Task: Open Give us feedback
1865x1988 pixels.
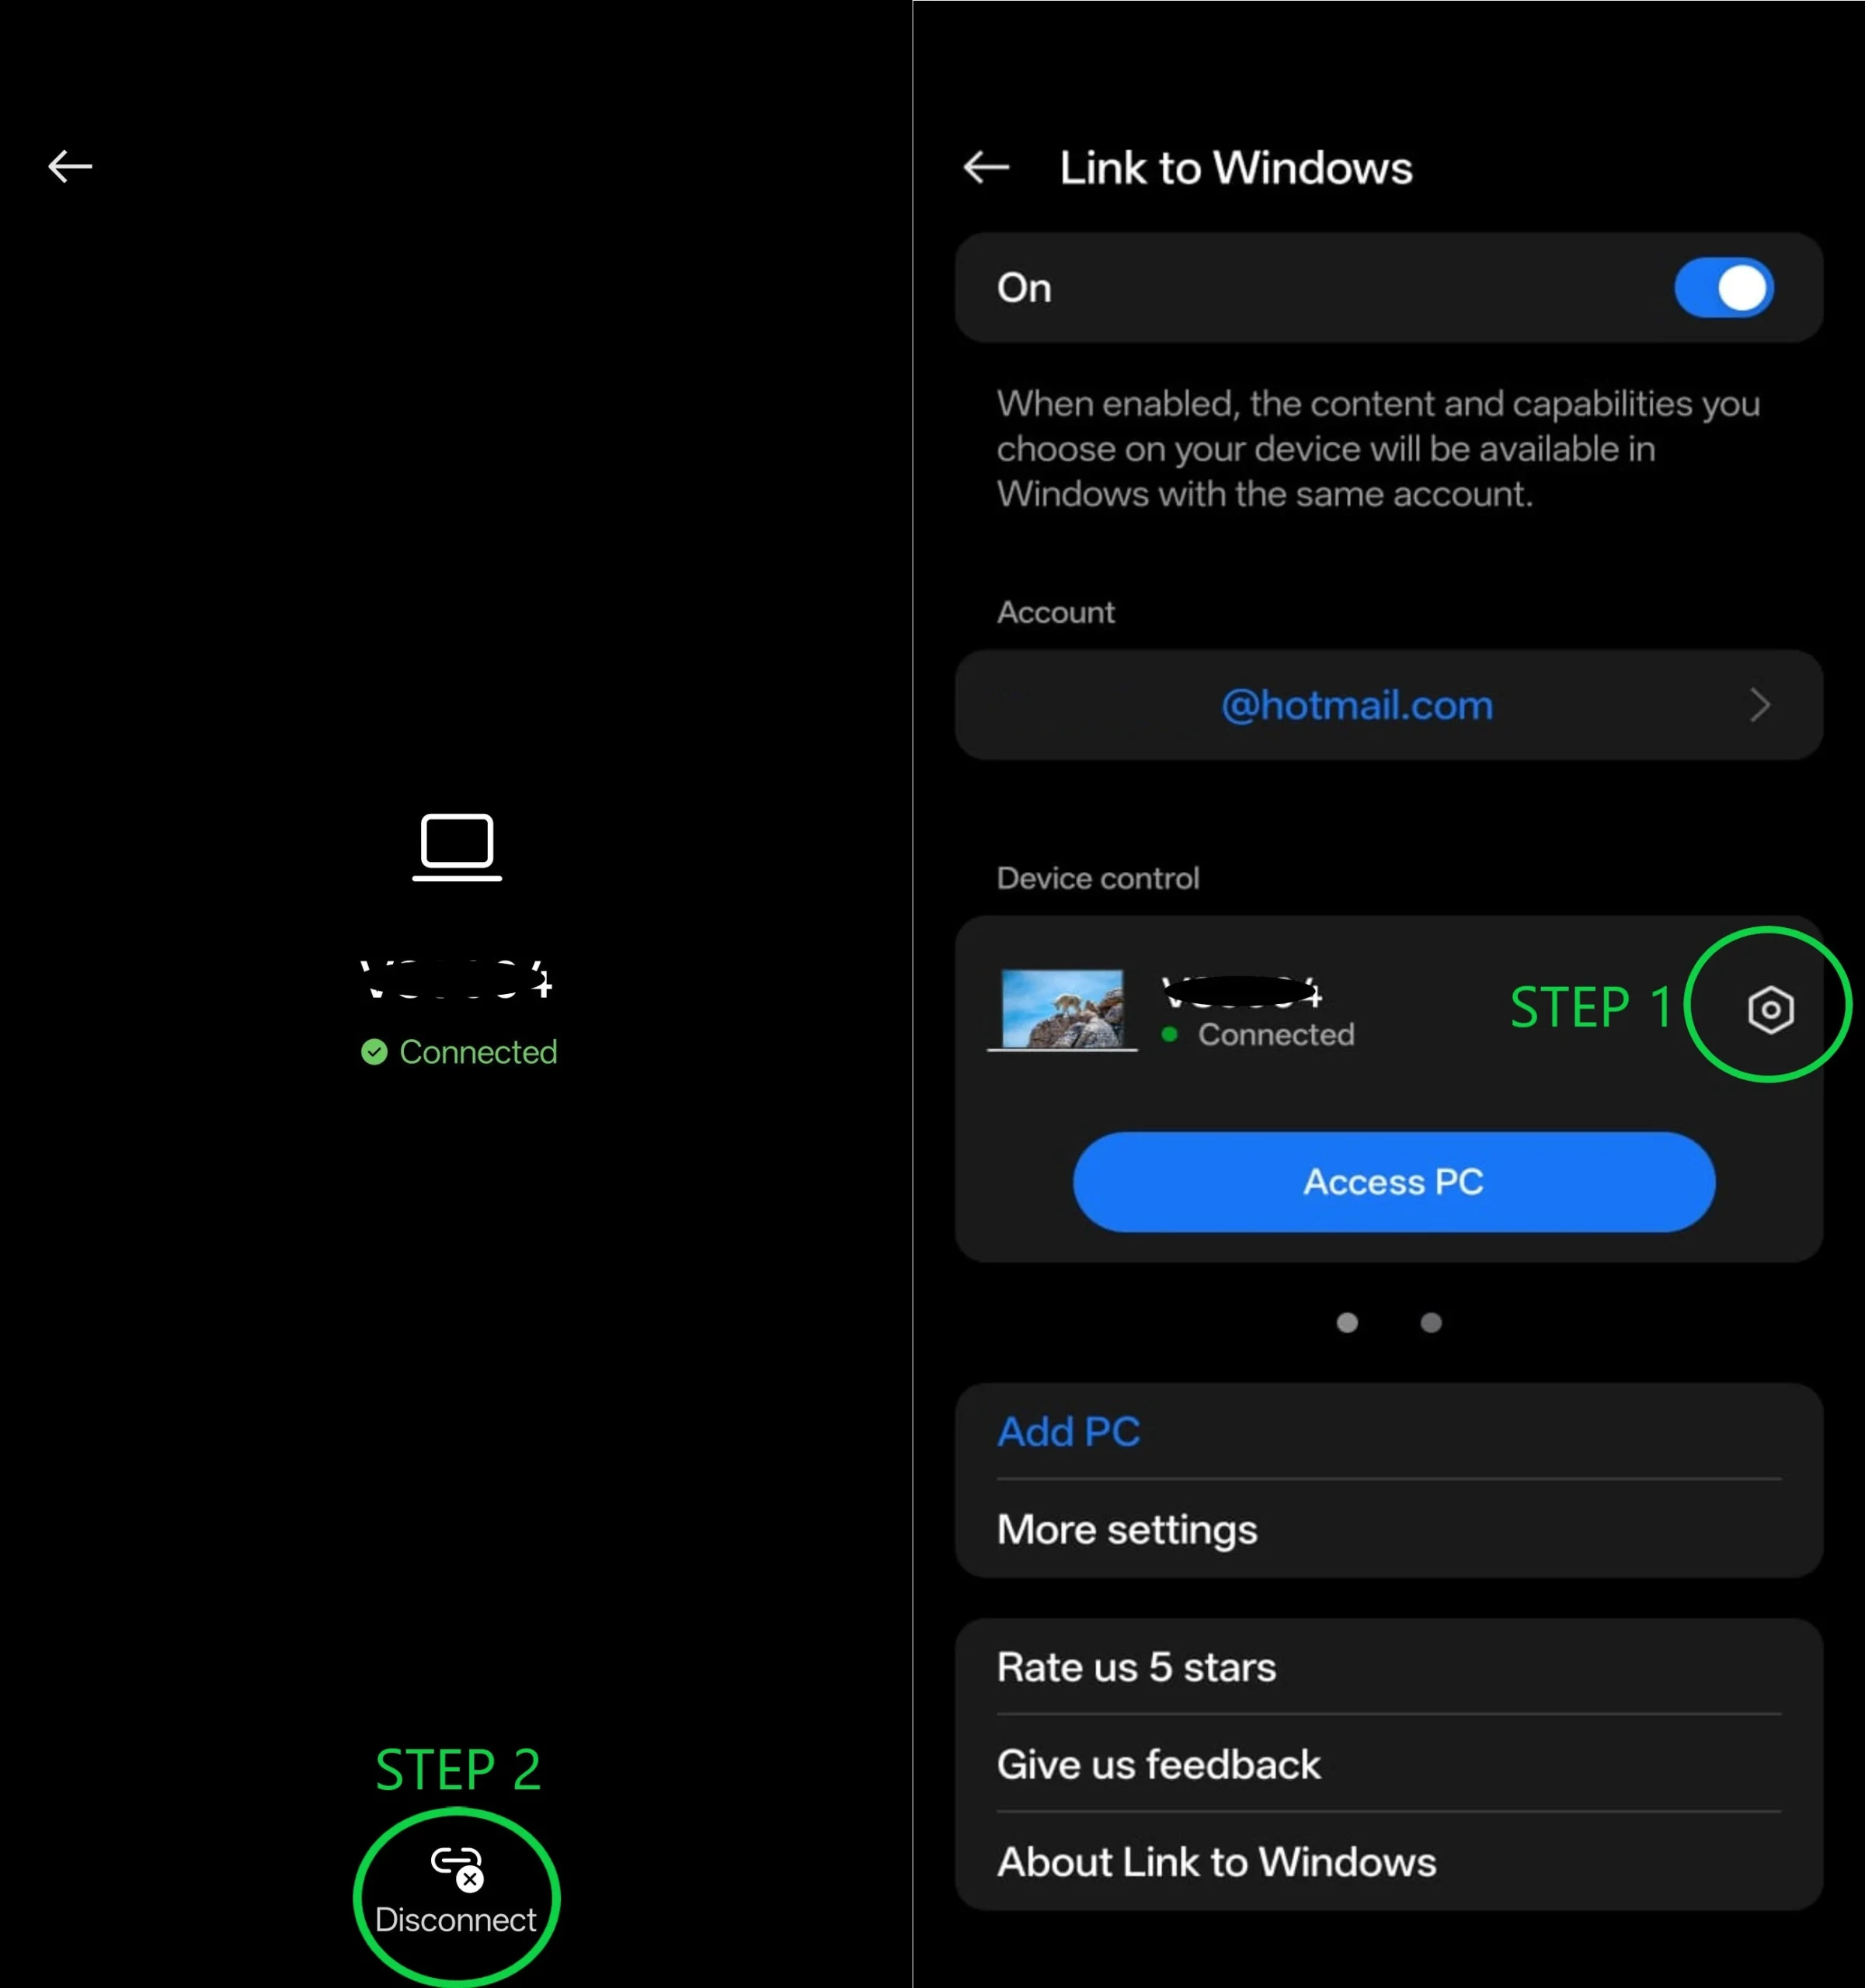Action: click(1389, 1764)
